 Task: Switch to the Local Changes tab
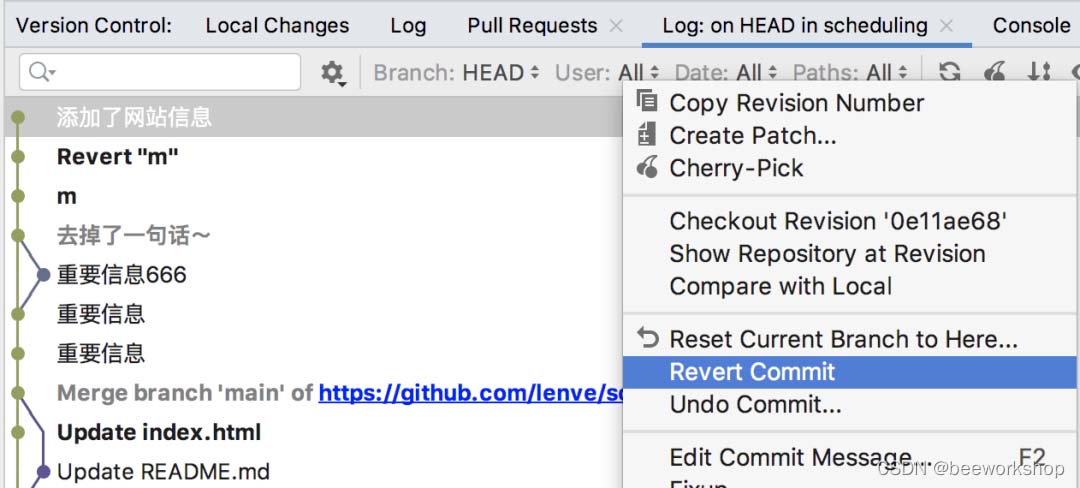click(x=278, y=26)
